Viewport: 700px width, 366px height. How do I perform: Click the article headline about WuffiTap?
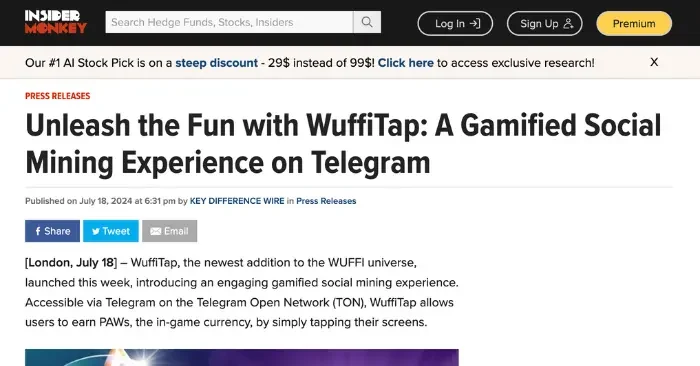coord(343,144)
